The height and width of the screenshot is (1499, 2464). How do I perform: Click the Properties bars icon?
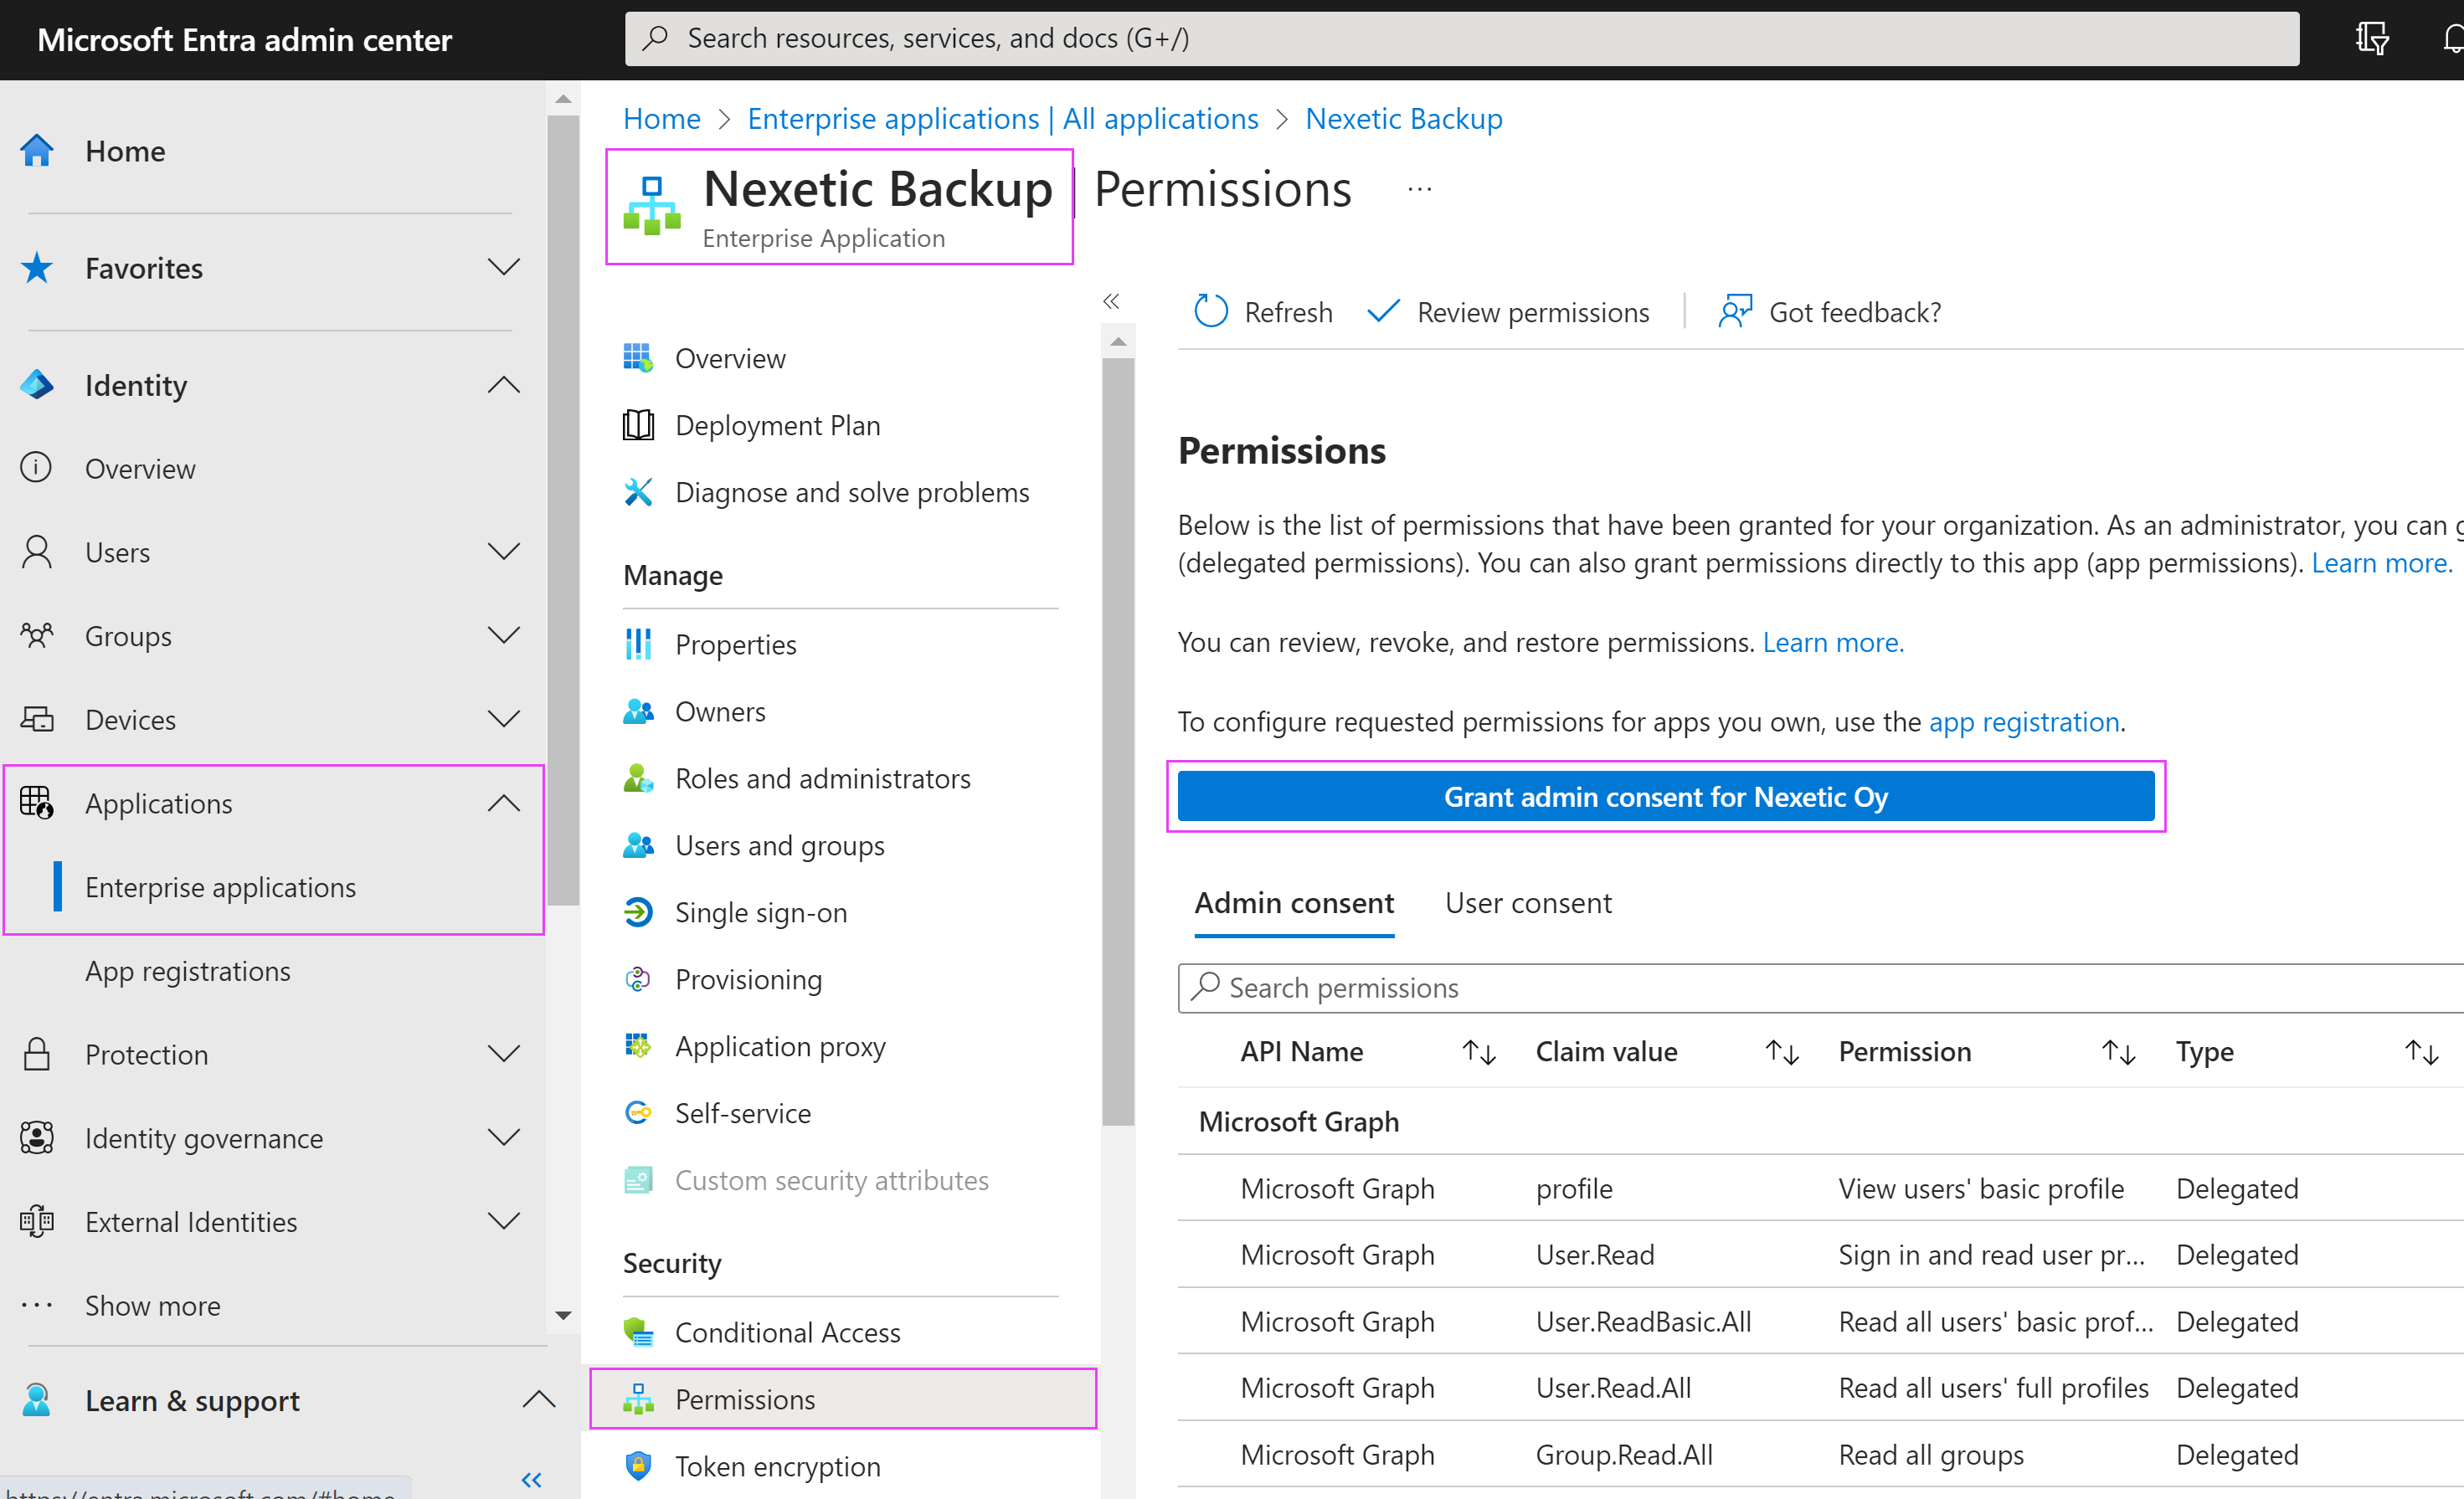[638, 644]
